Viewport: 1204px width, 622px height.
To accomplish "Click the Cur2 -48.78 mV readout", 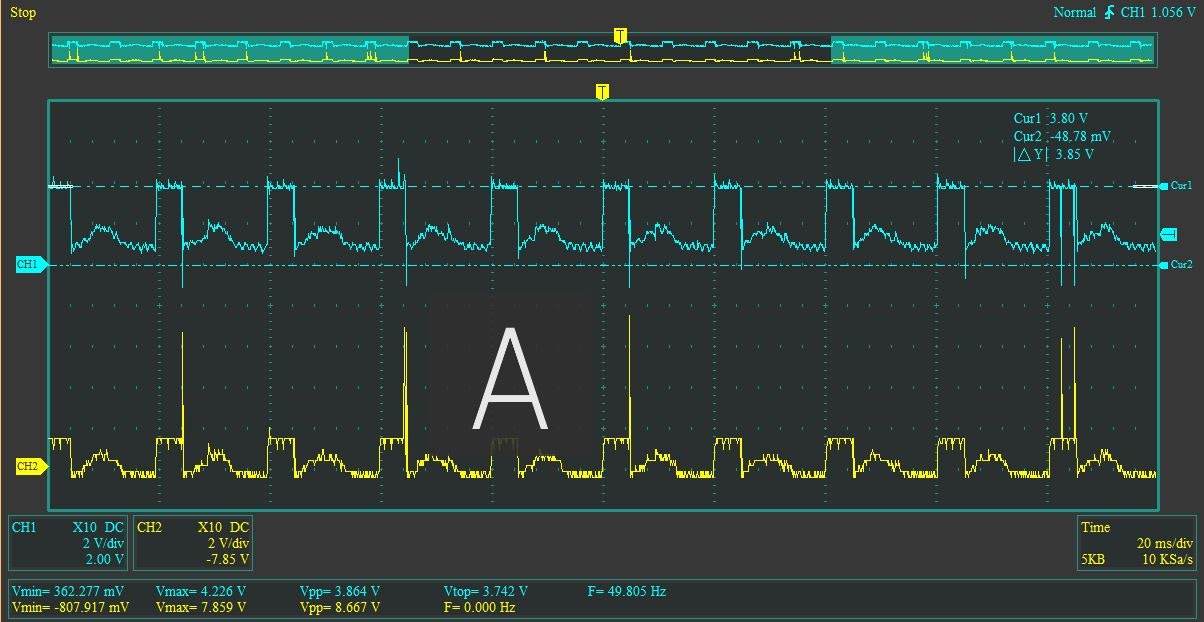I will click(1062, 136).
